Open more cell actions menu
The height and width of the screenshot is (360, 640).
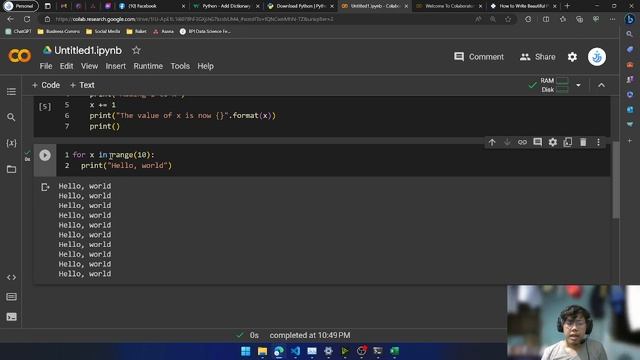tap(598, 142)
